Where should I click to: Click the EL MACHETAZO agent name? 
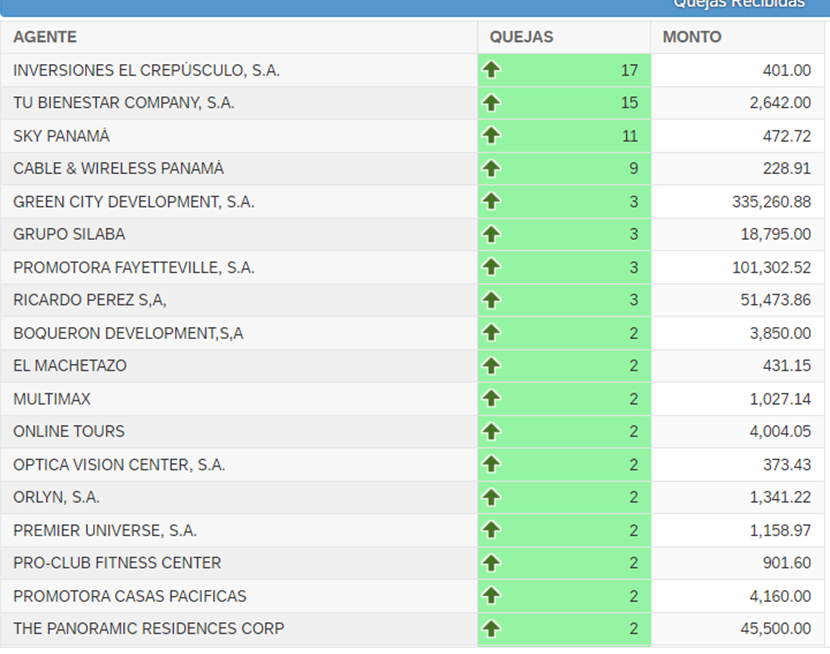tap(70, 366)
